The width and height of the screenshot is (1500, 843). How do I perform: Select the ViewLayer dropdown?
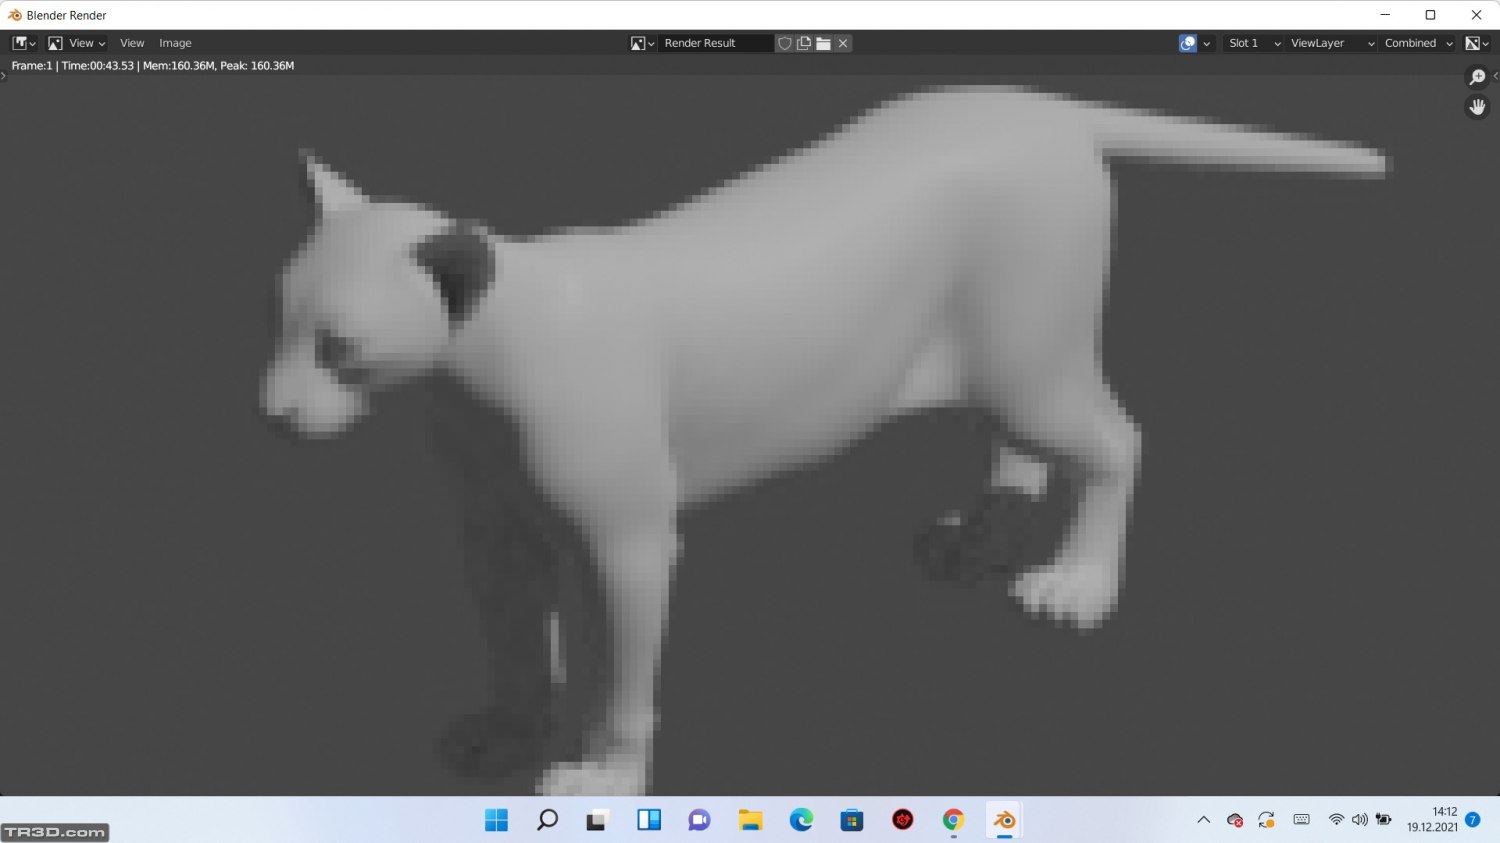pos(1331,43)
